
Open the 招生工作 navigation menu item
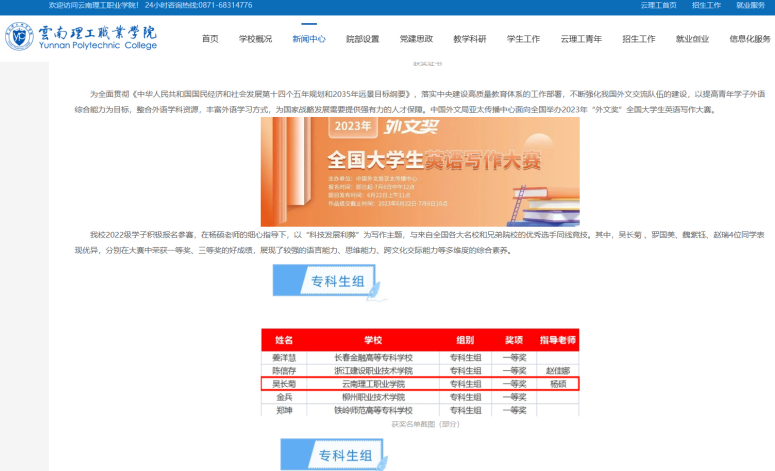tap(639, 39)
